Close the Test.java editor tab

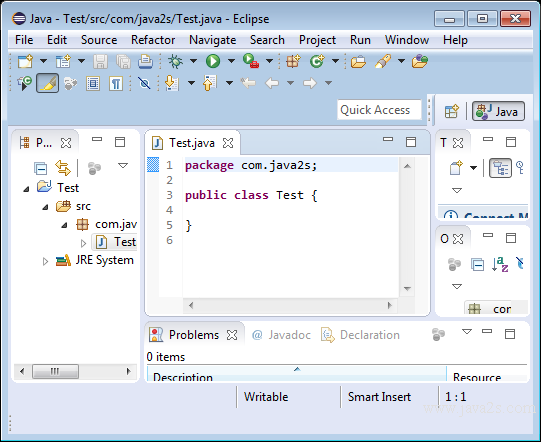[x=228, y=143]
